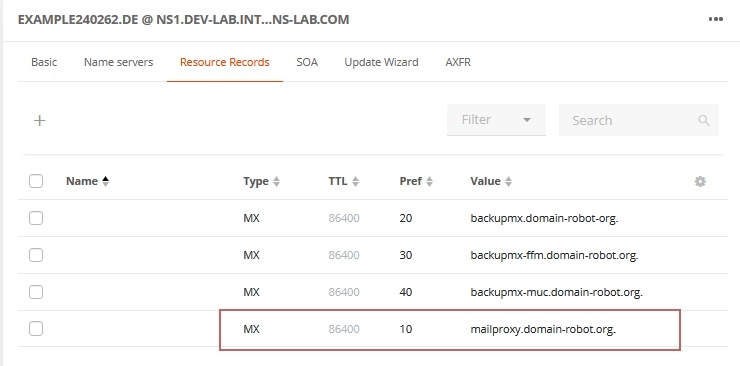
Task: Click Pref value 10
Action: tap(405, 329)
